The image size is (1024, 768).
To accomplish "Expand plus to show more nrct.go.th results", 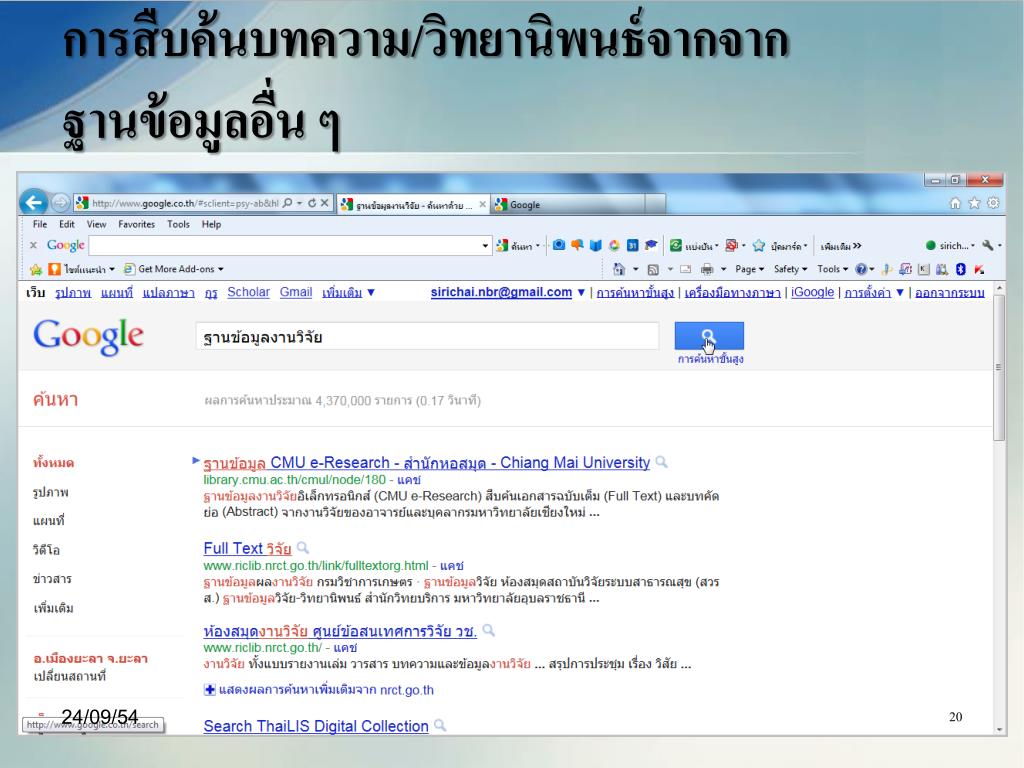I will (210, 690).
